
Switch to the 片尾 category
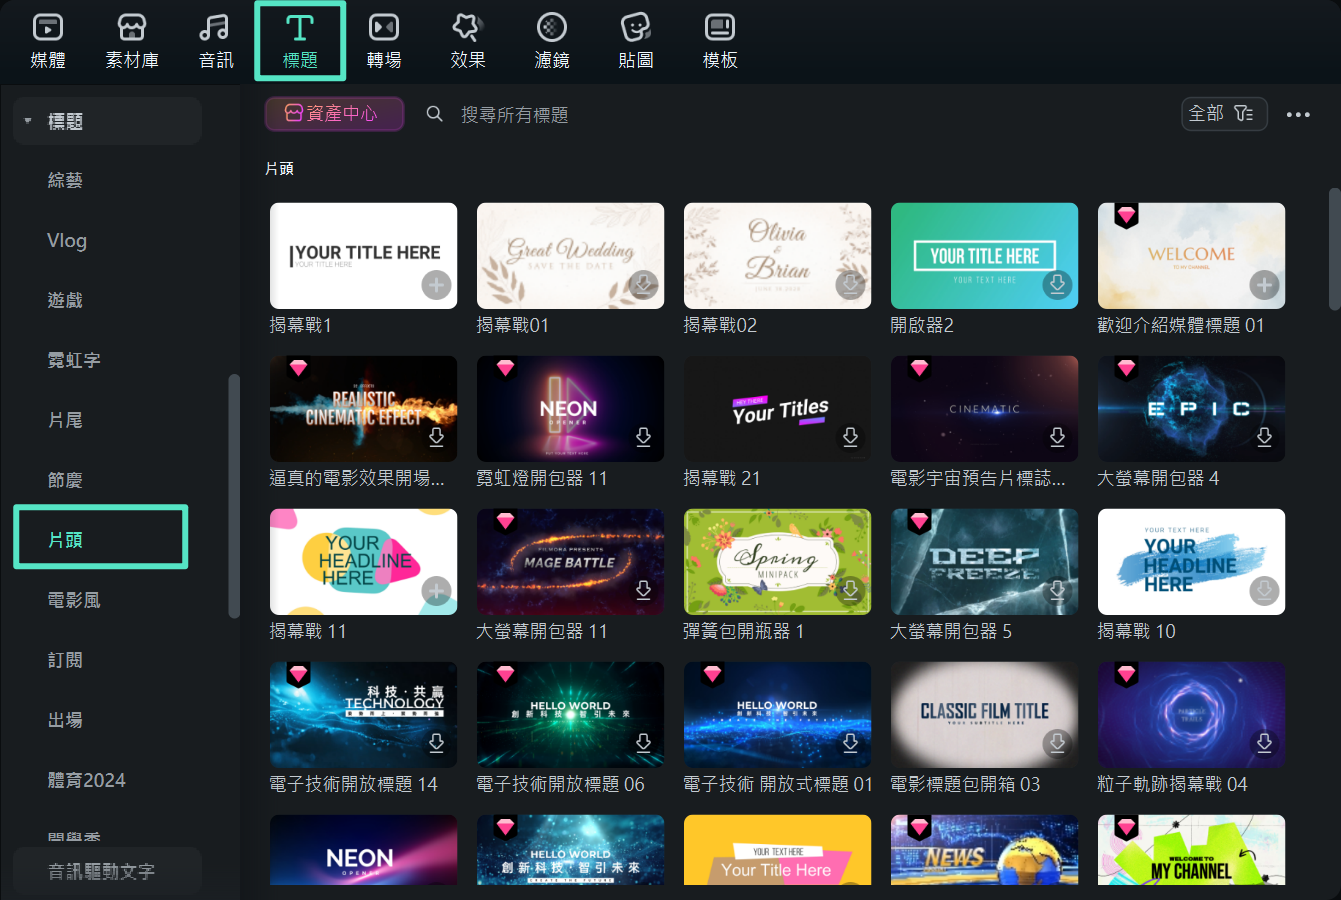point(66,420)
